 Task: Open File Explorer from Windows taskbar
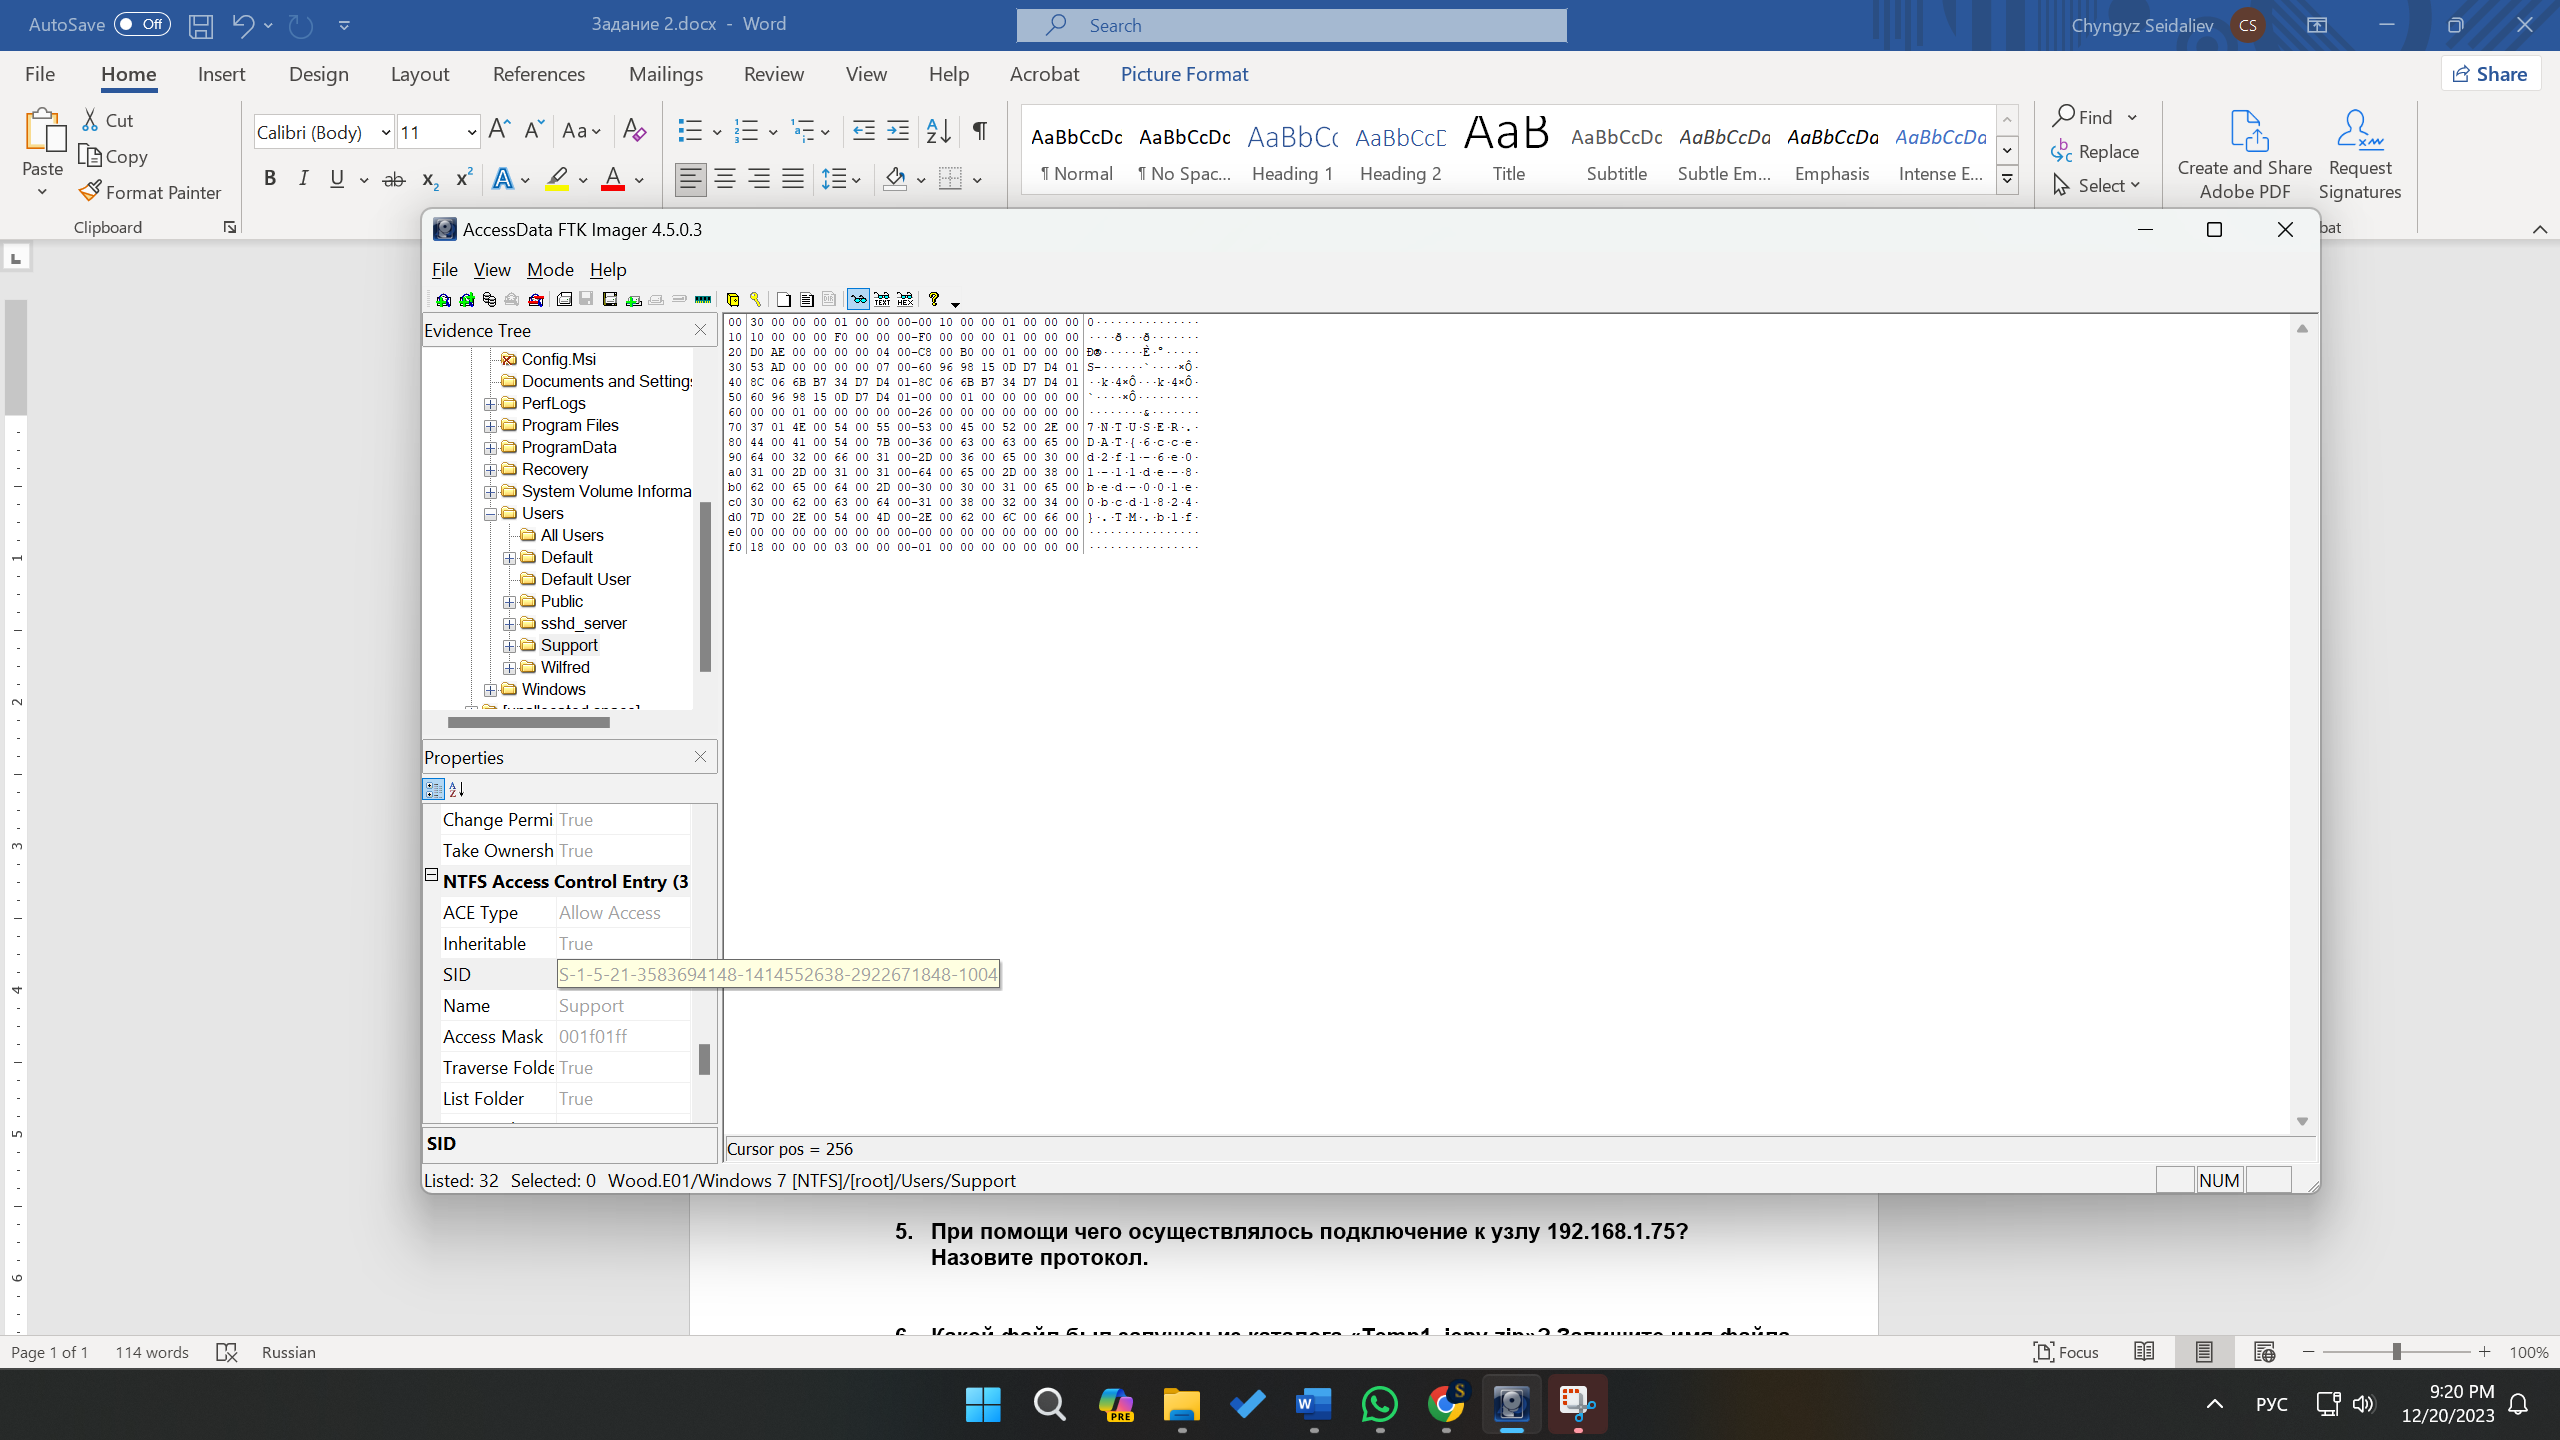click(1181, 1404)
